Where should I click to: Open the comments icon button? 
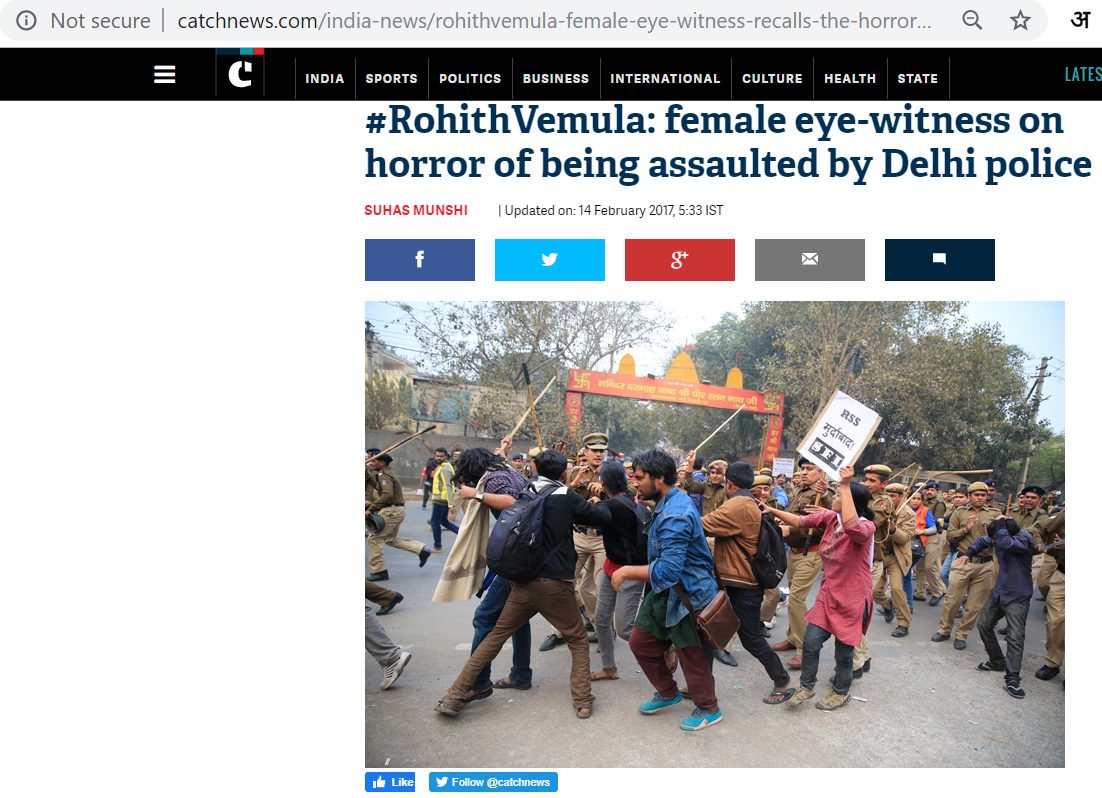(940, 259)
